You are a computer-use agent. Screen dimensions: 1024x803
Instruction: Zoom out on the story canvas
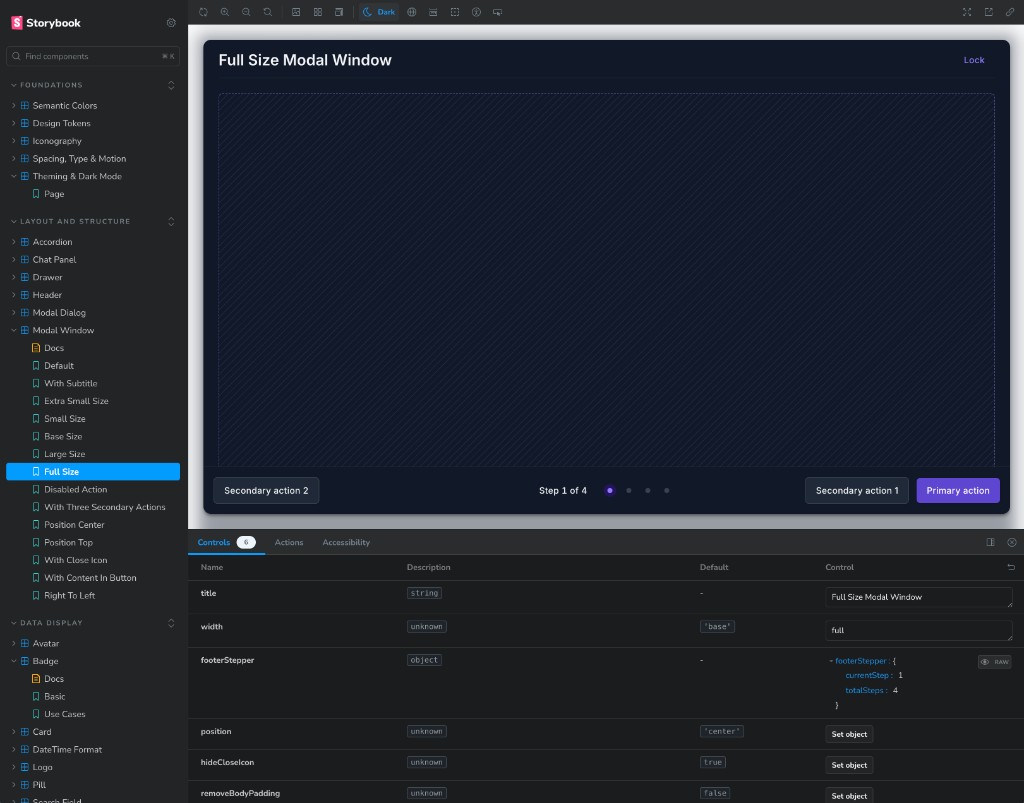tap(246, 12)
